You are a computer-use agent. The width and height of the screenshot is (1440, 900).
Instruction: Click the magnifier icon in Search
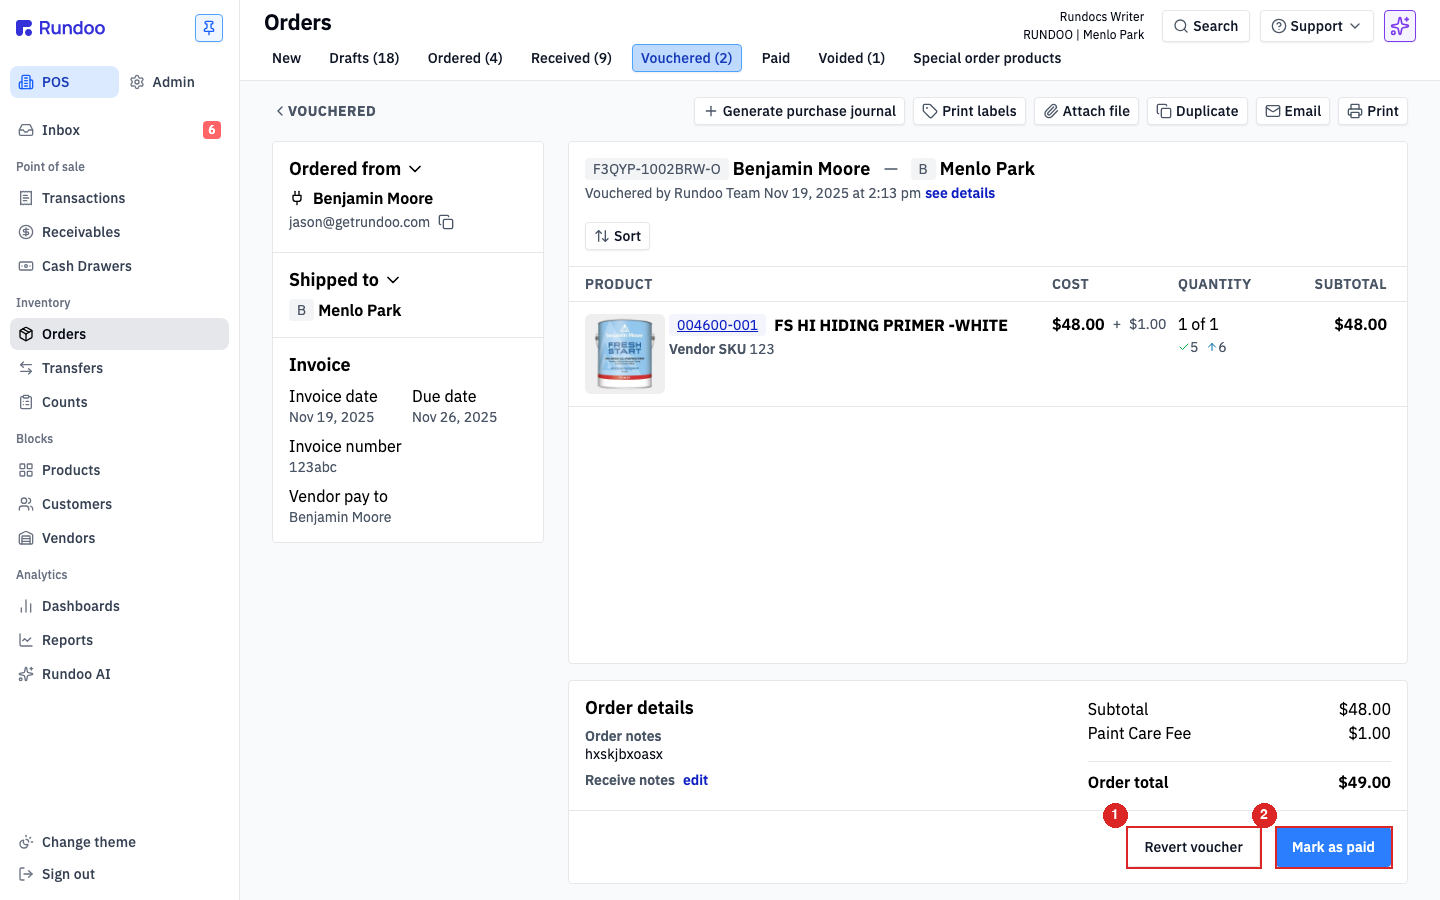click(1181, 26)
